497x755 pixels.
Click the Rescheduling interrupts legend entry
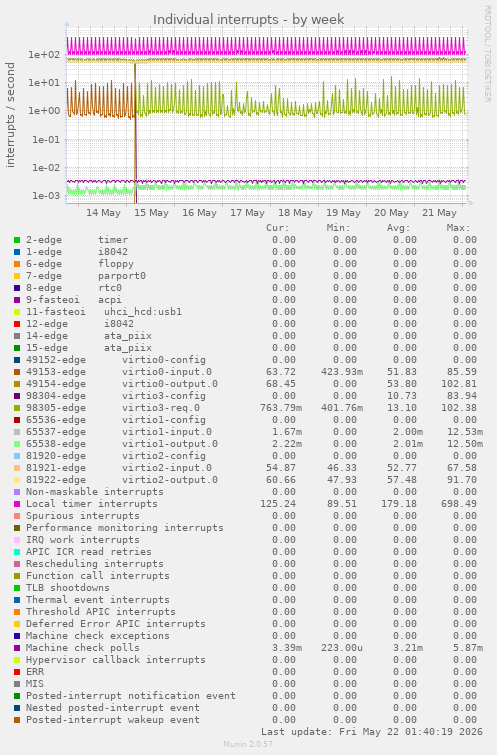click(95, 564)
